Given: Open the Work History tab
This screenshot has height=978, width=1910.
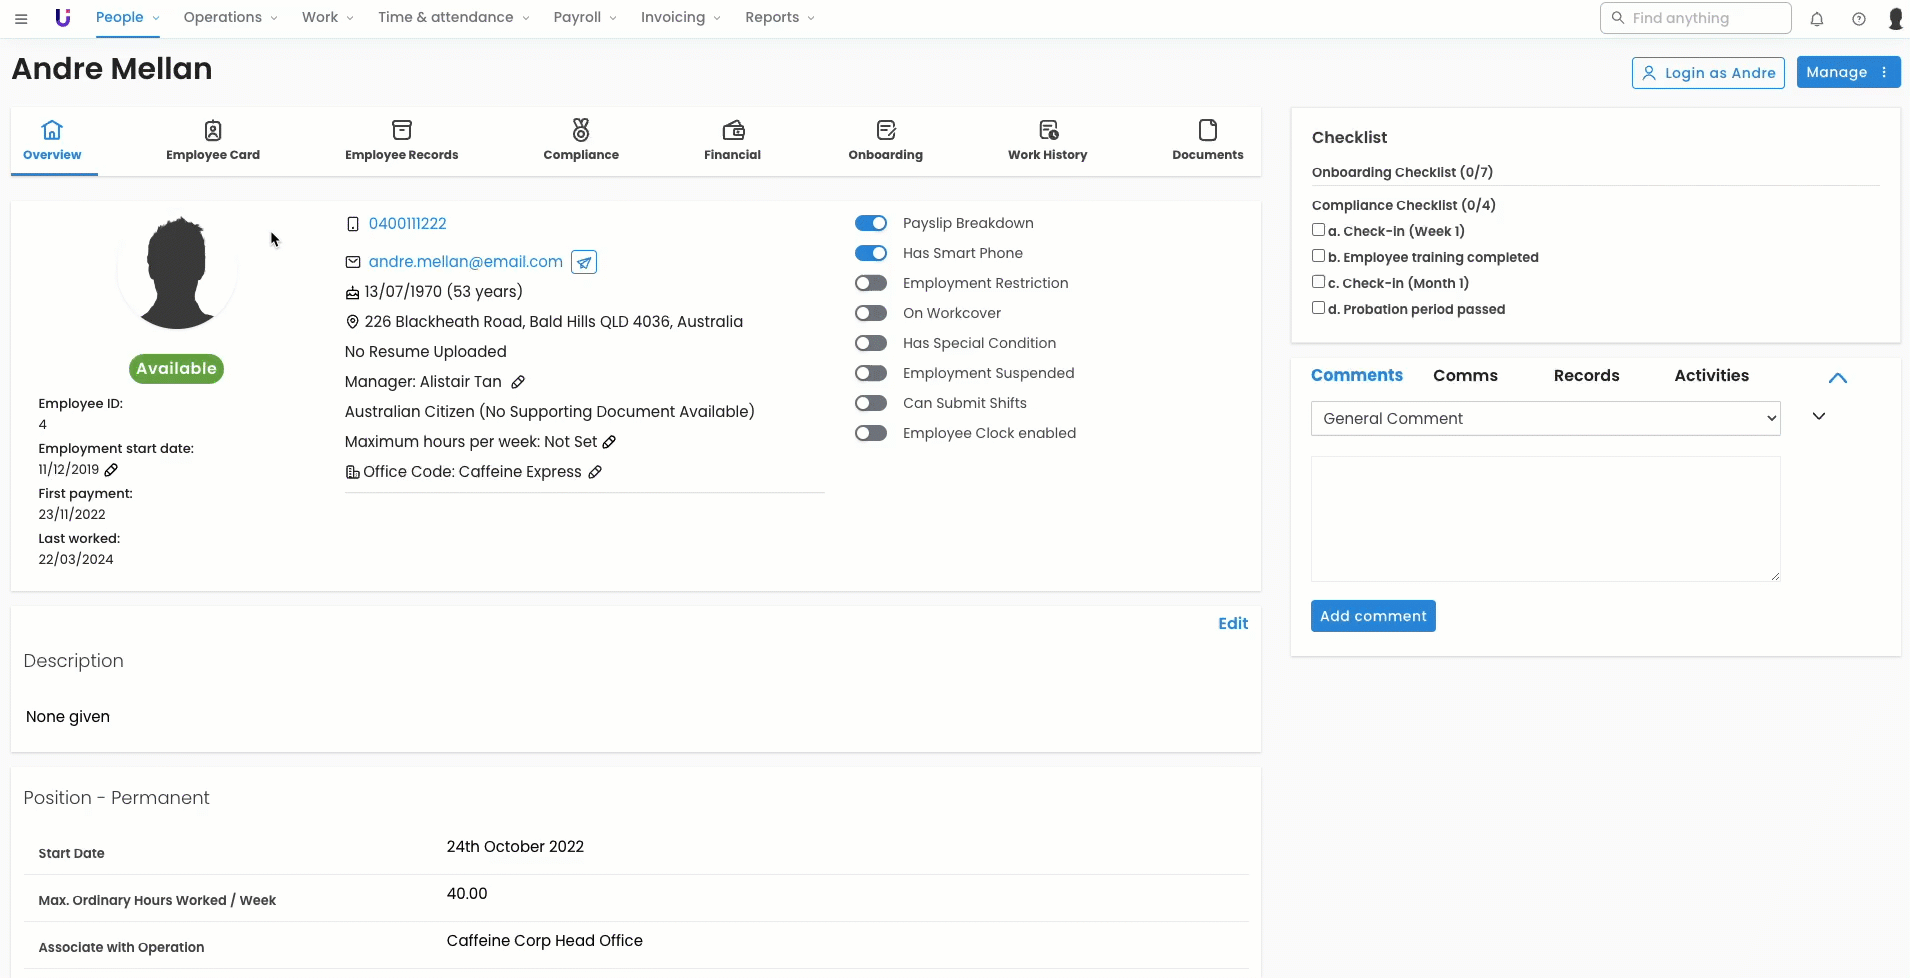Looking at the screenshot, I should tap(1047, 141).
